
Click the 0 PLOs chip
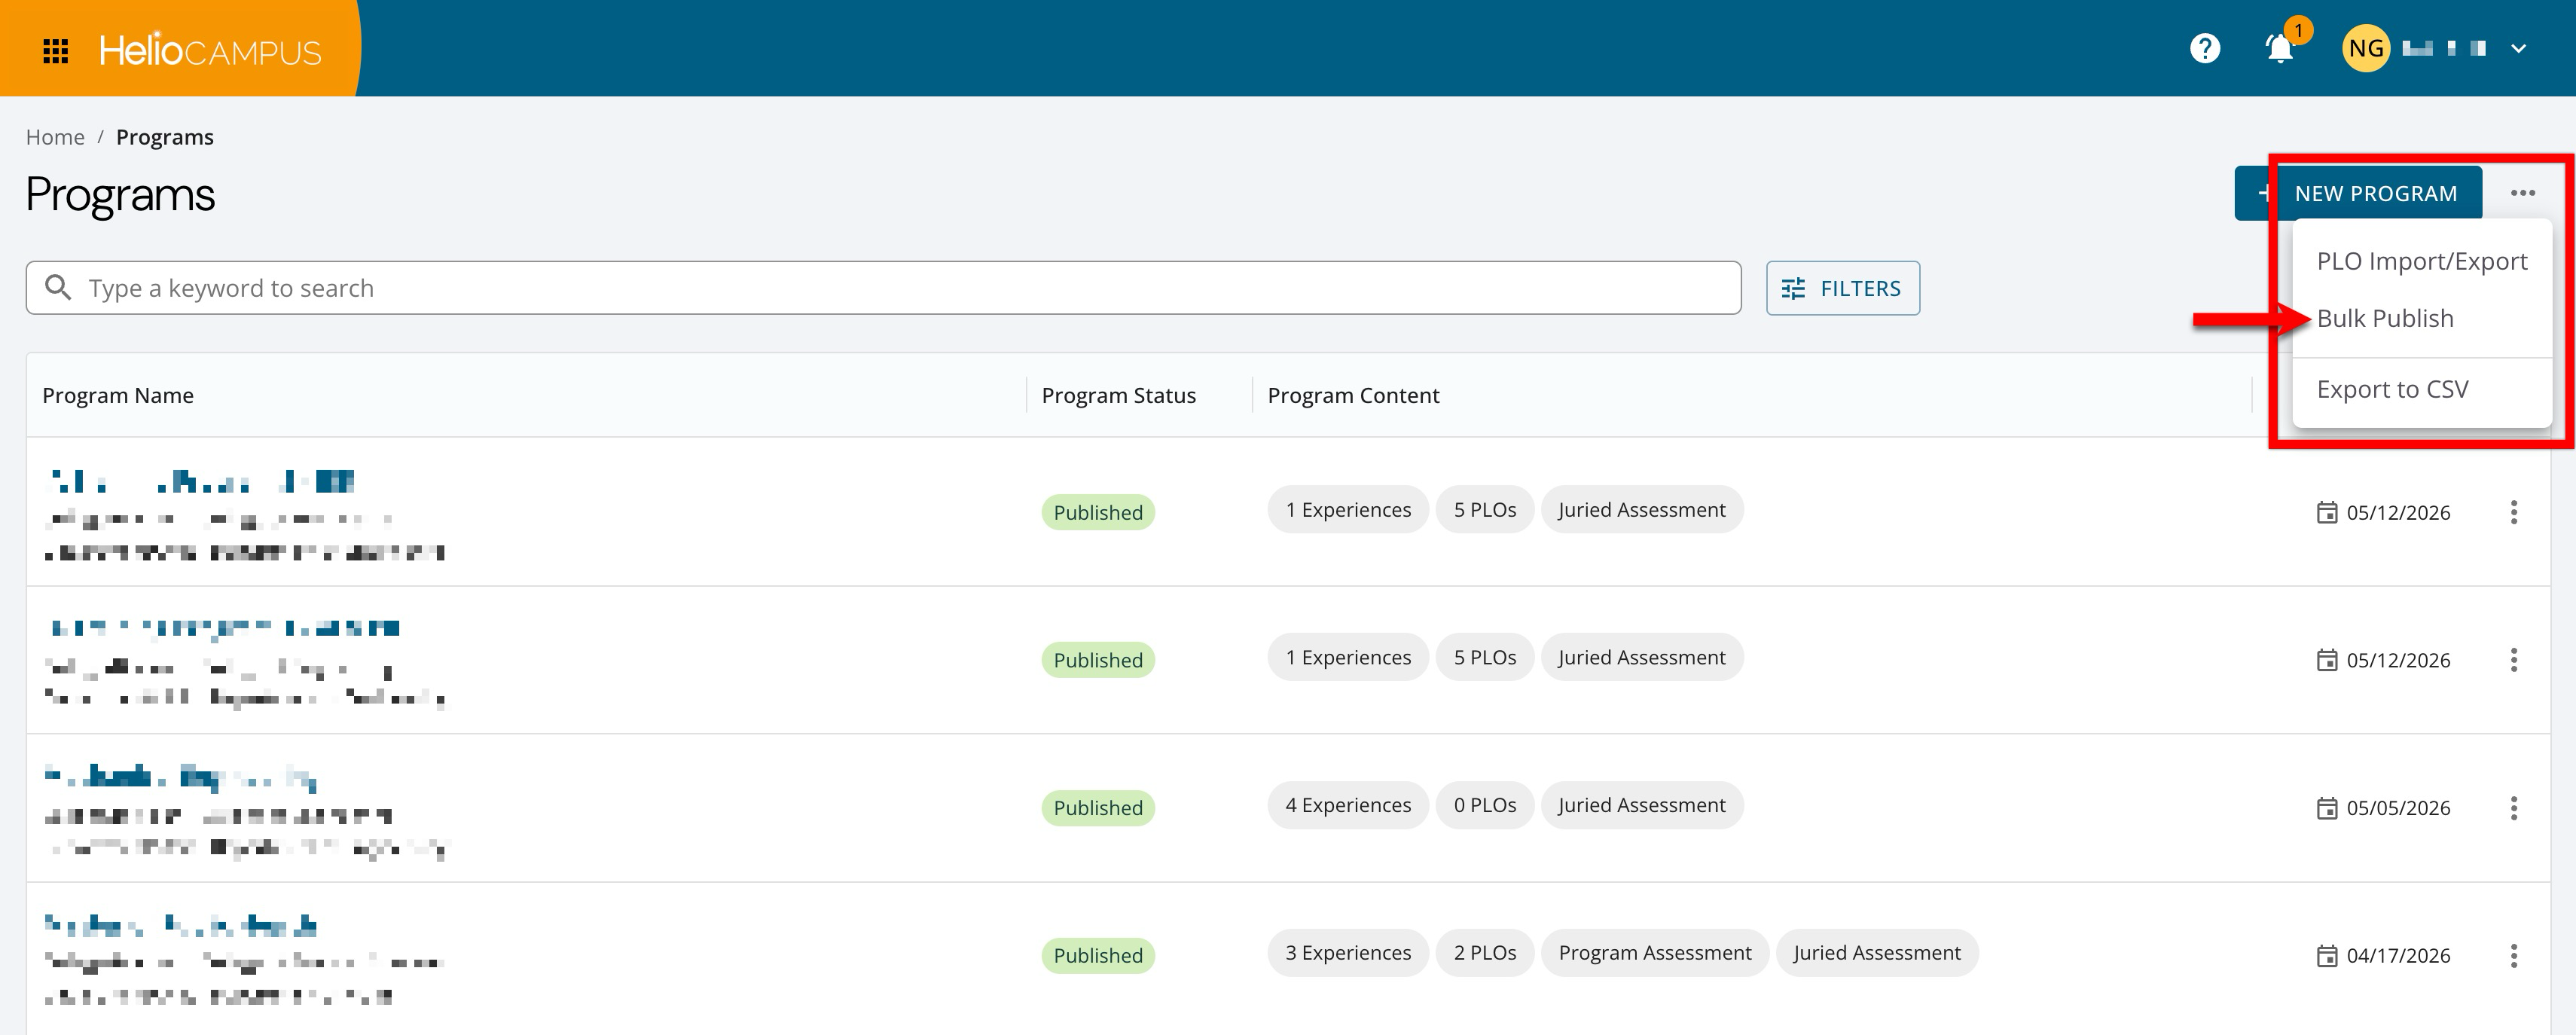point(1484,805)
